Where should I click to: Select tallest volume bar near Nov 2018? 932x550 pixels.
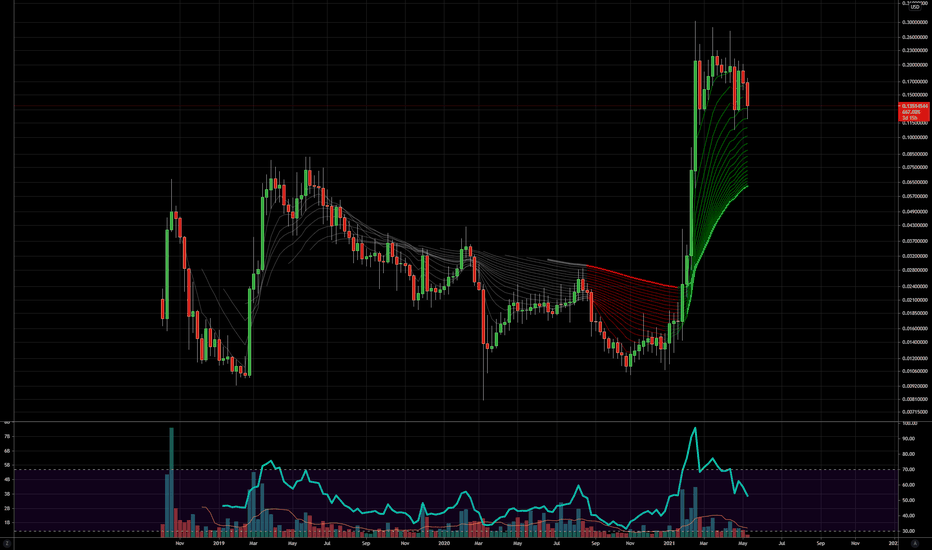(172, 482)
